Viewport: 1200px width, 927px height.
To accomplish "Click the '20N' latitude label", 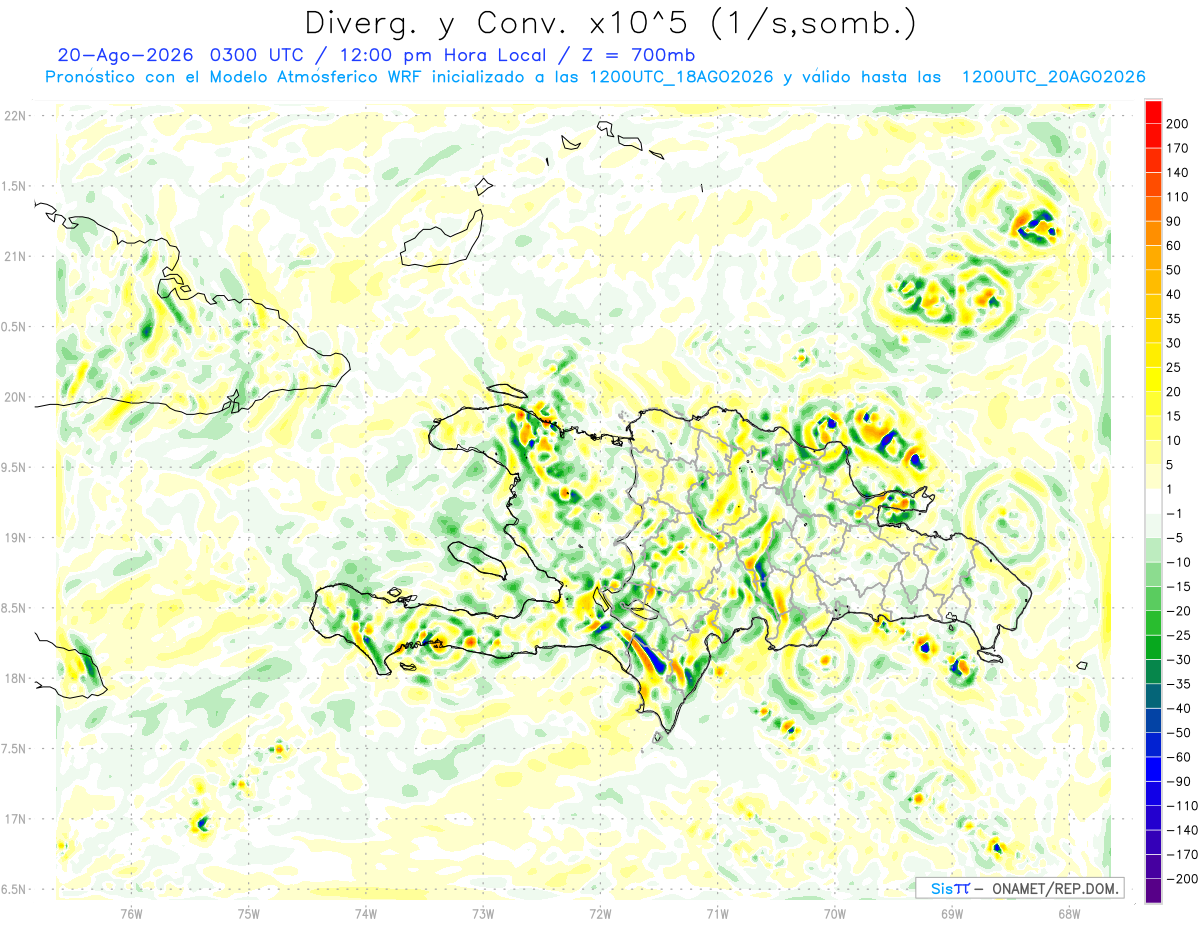I will click(x=15, y=397).
